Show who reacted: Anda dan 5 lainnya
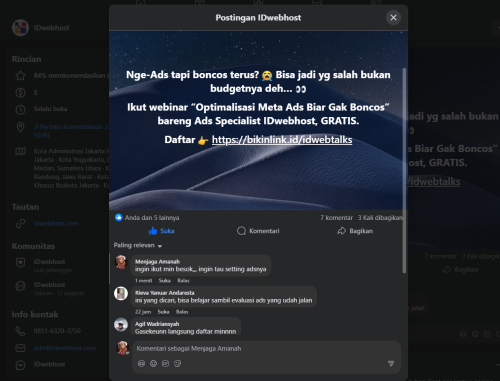The width and height of the screenshot is (500, 381). click(x=152, y=218)
